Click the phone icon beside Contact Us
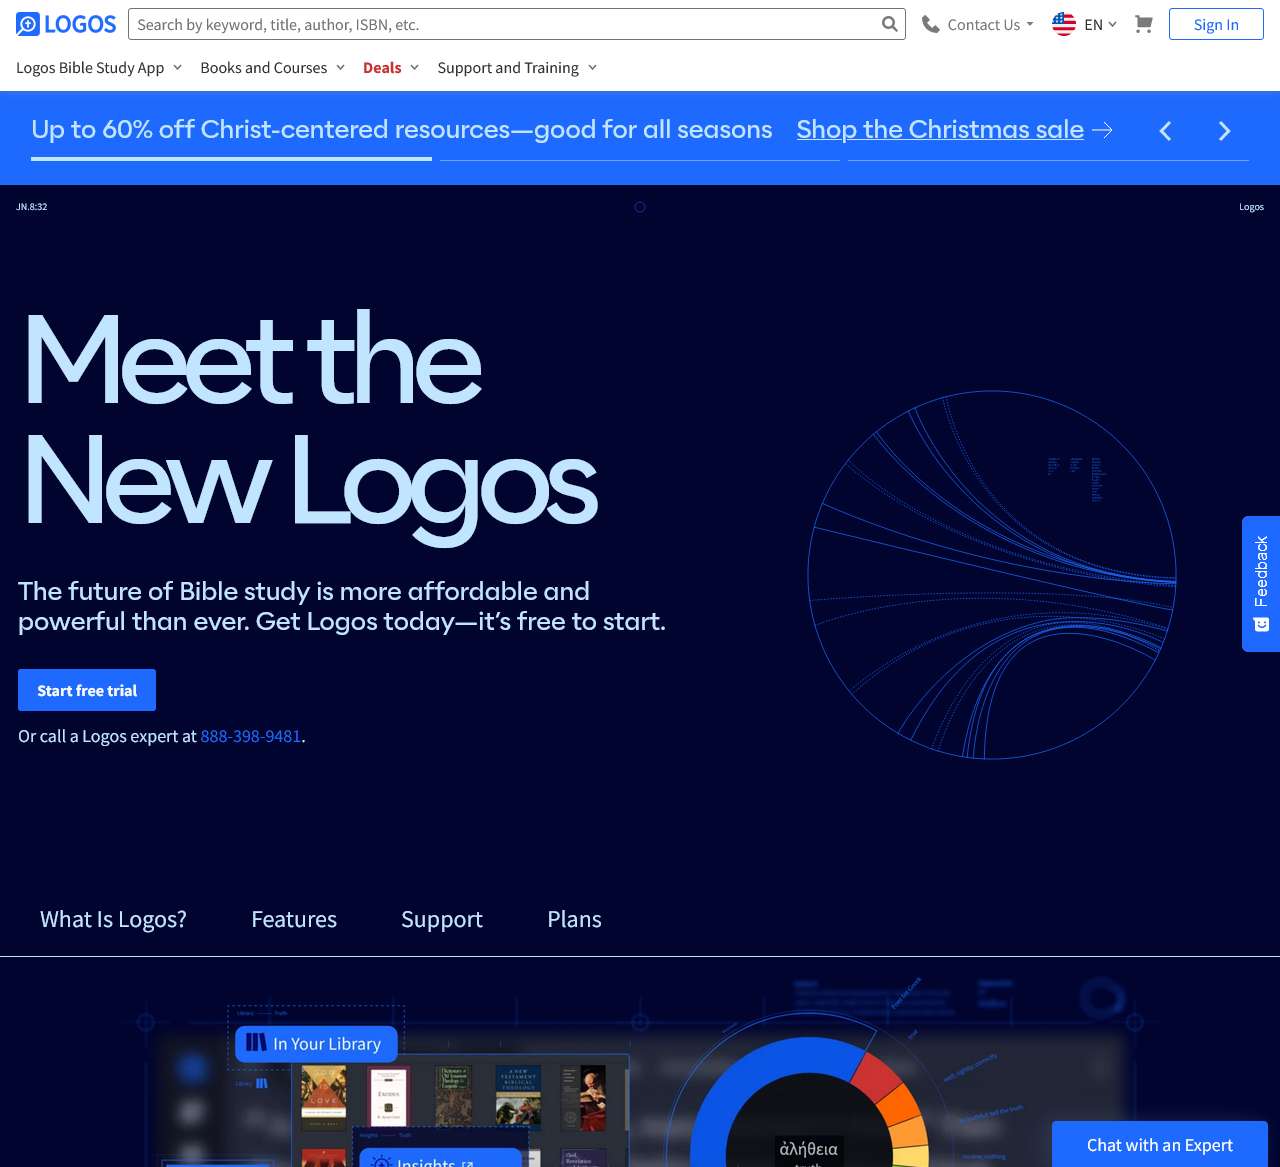Viewport: 1280px width, 1167px height. (x=930, y=24)
